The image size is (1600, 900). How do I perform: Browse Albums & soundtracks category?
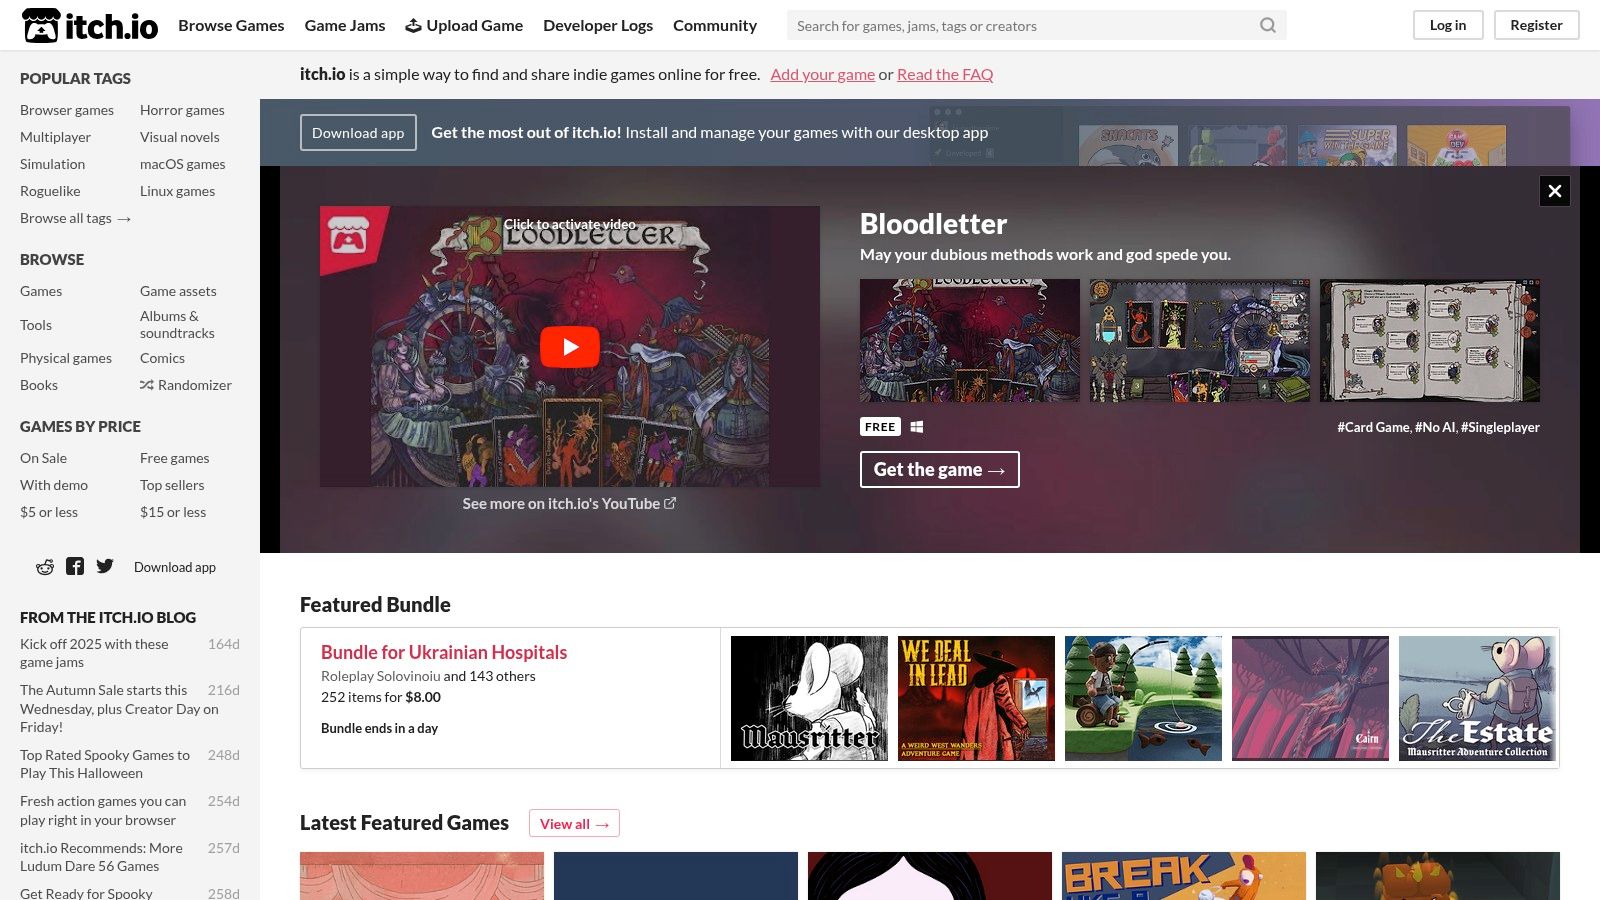coord(177,324)
